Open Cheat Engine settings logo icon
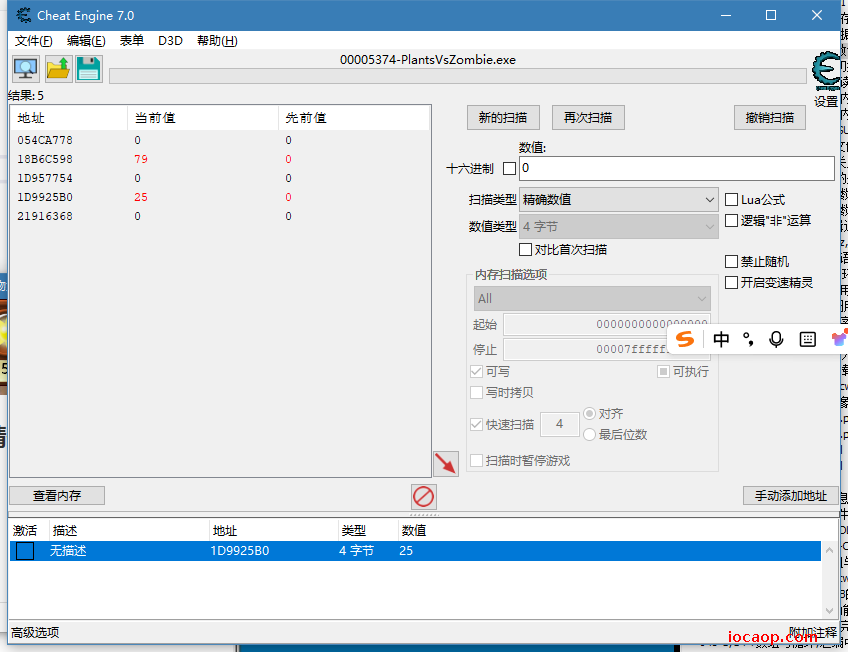 tap(826, 72)
